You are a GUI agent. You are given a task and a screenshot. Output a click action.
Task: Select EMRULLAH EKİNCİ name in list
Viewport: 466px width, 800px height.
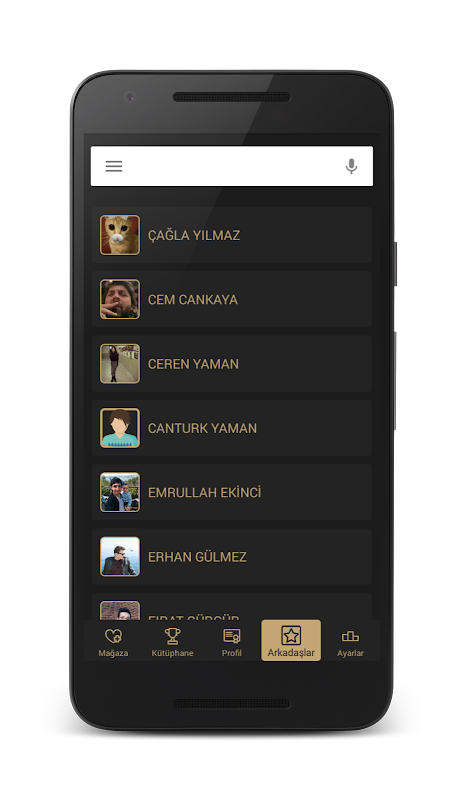205,492
